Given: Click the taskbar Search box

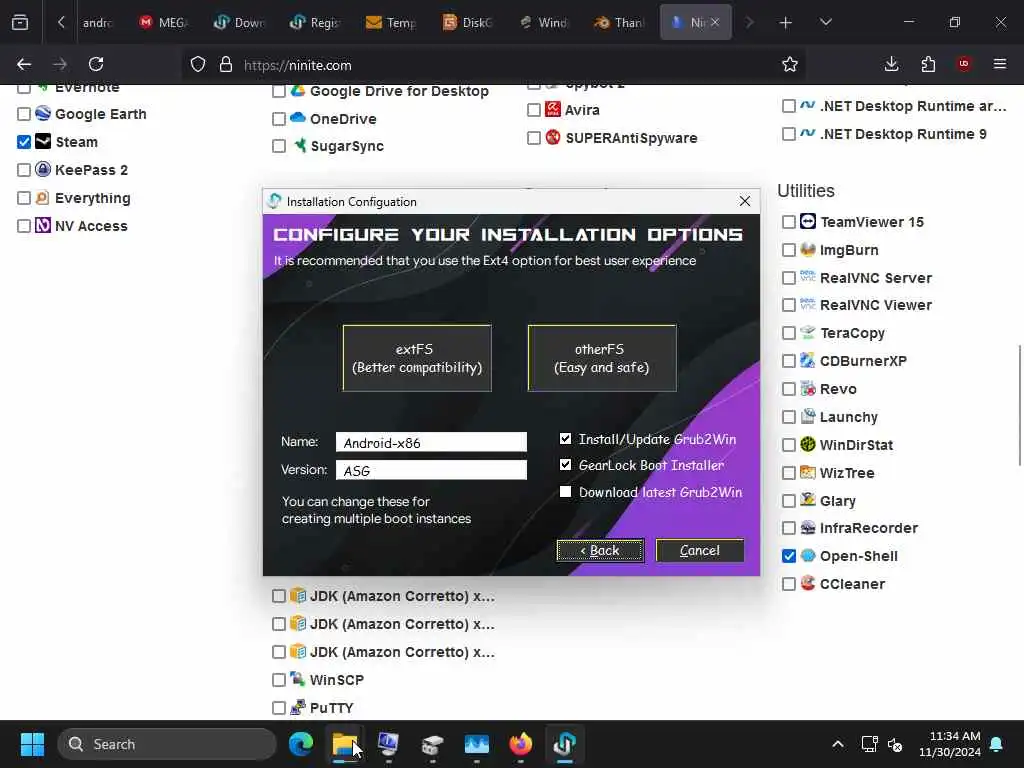Looking at the screenshot, I should [x=167, y=744].
